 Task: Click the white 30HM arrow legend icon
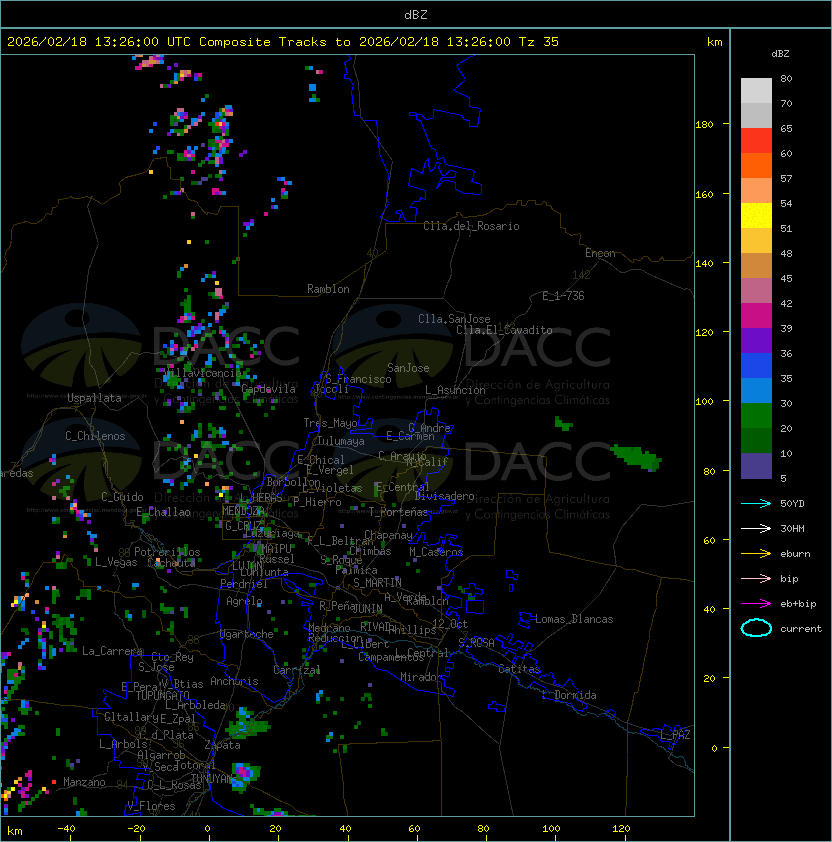point(756,528)
